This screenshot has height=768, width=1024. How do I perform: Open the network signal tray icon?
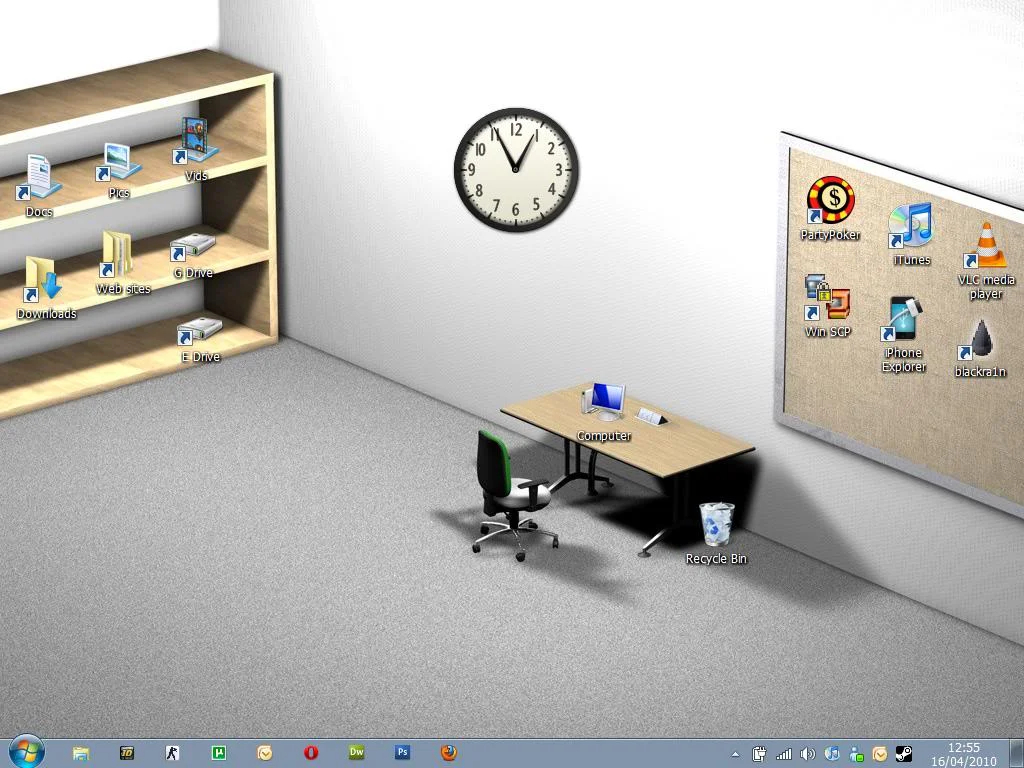point(784,754)
